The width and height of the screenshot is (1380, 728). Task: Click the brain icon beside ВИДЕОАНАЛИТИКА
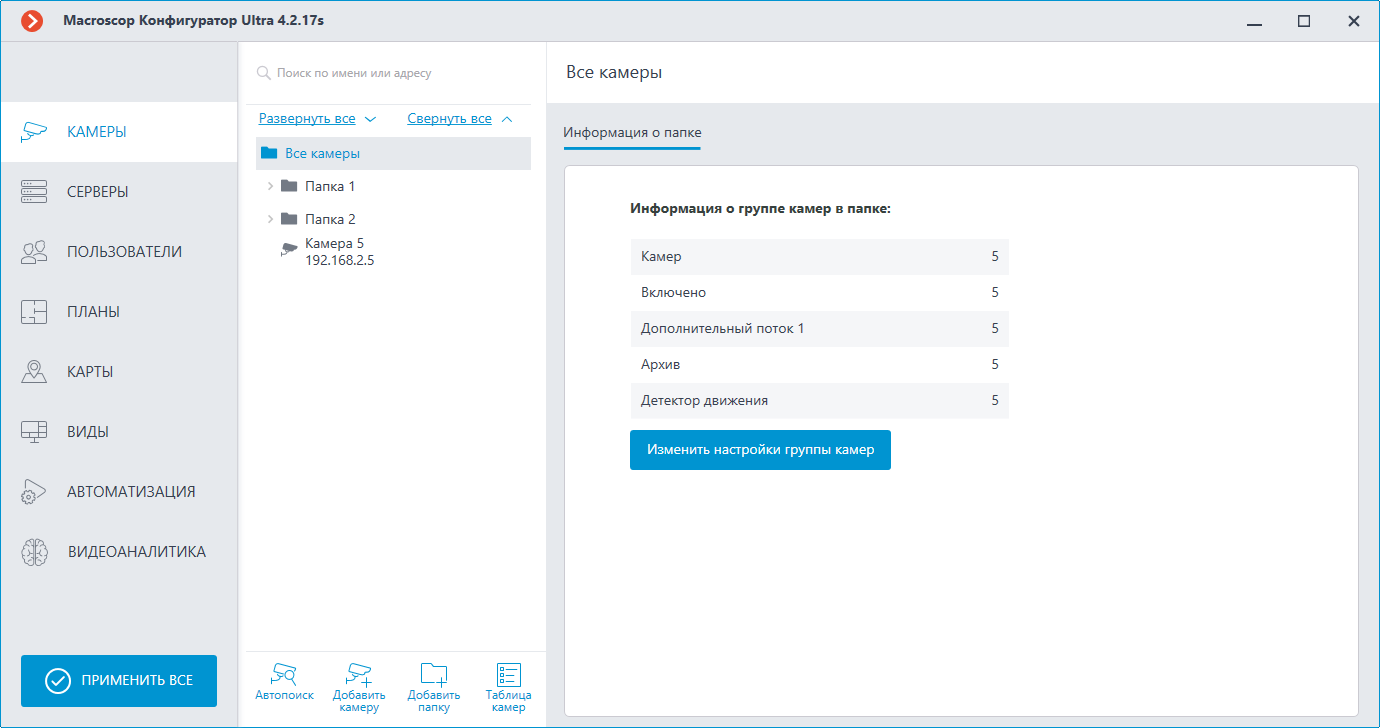[34, 552]
